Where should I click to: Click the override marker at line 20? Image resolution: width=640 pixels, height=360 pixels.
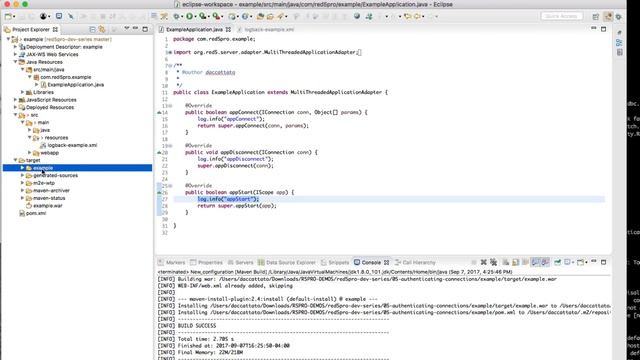point(160,152)
